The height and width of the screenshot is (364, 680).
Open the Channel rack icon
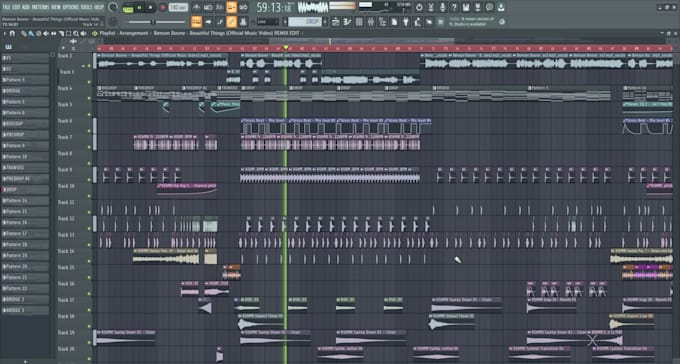359,22
